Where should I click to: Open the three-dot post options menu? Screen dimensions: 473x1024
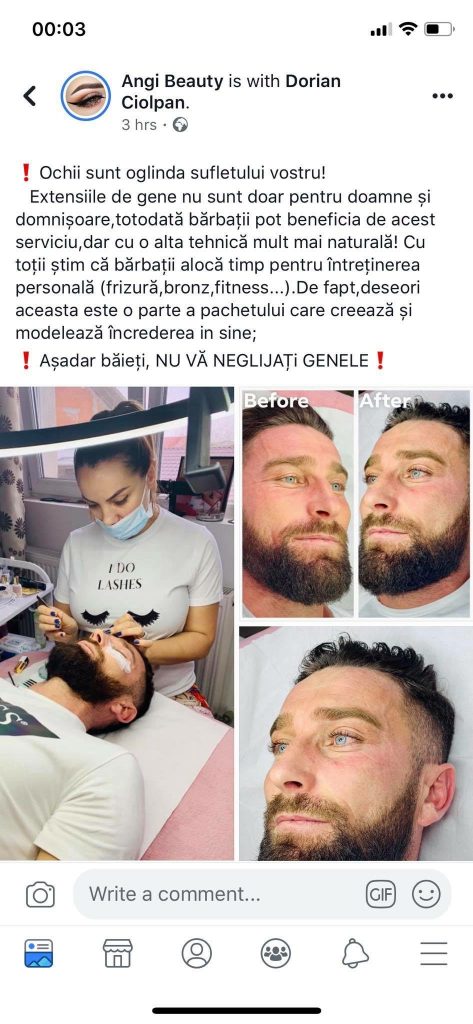(442, 96)
